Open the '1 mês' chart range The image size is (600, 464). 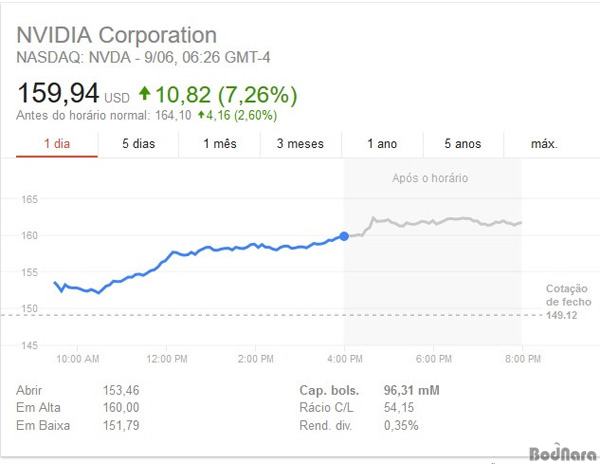pyautogui.click(x=219, y=144)
